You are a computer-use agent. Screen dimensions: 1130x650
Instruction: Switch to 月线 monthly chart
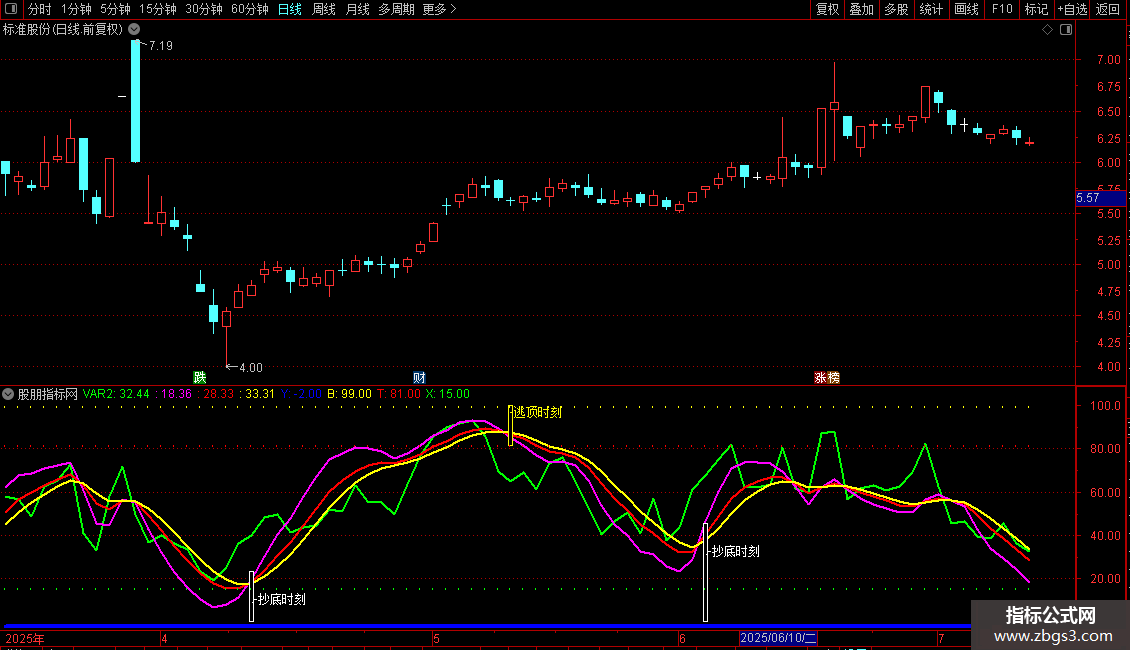(357, 9)
